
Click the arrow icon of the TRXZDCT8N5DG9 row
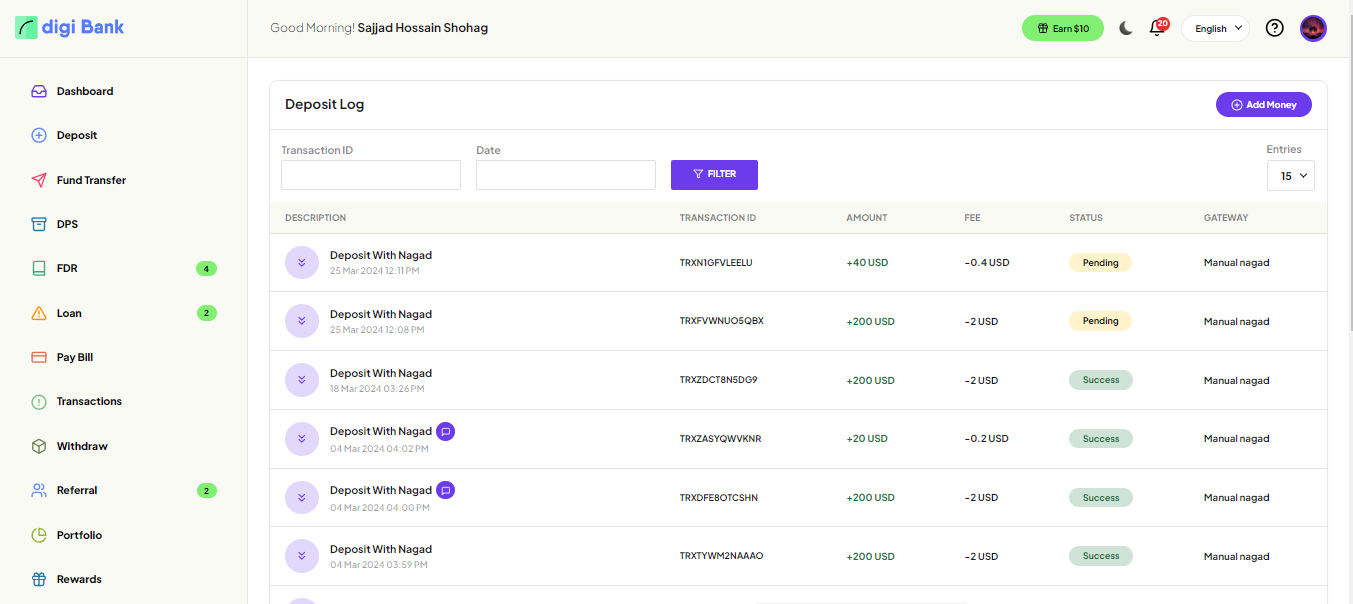(x=301, y=380)
